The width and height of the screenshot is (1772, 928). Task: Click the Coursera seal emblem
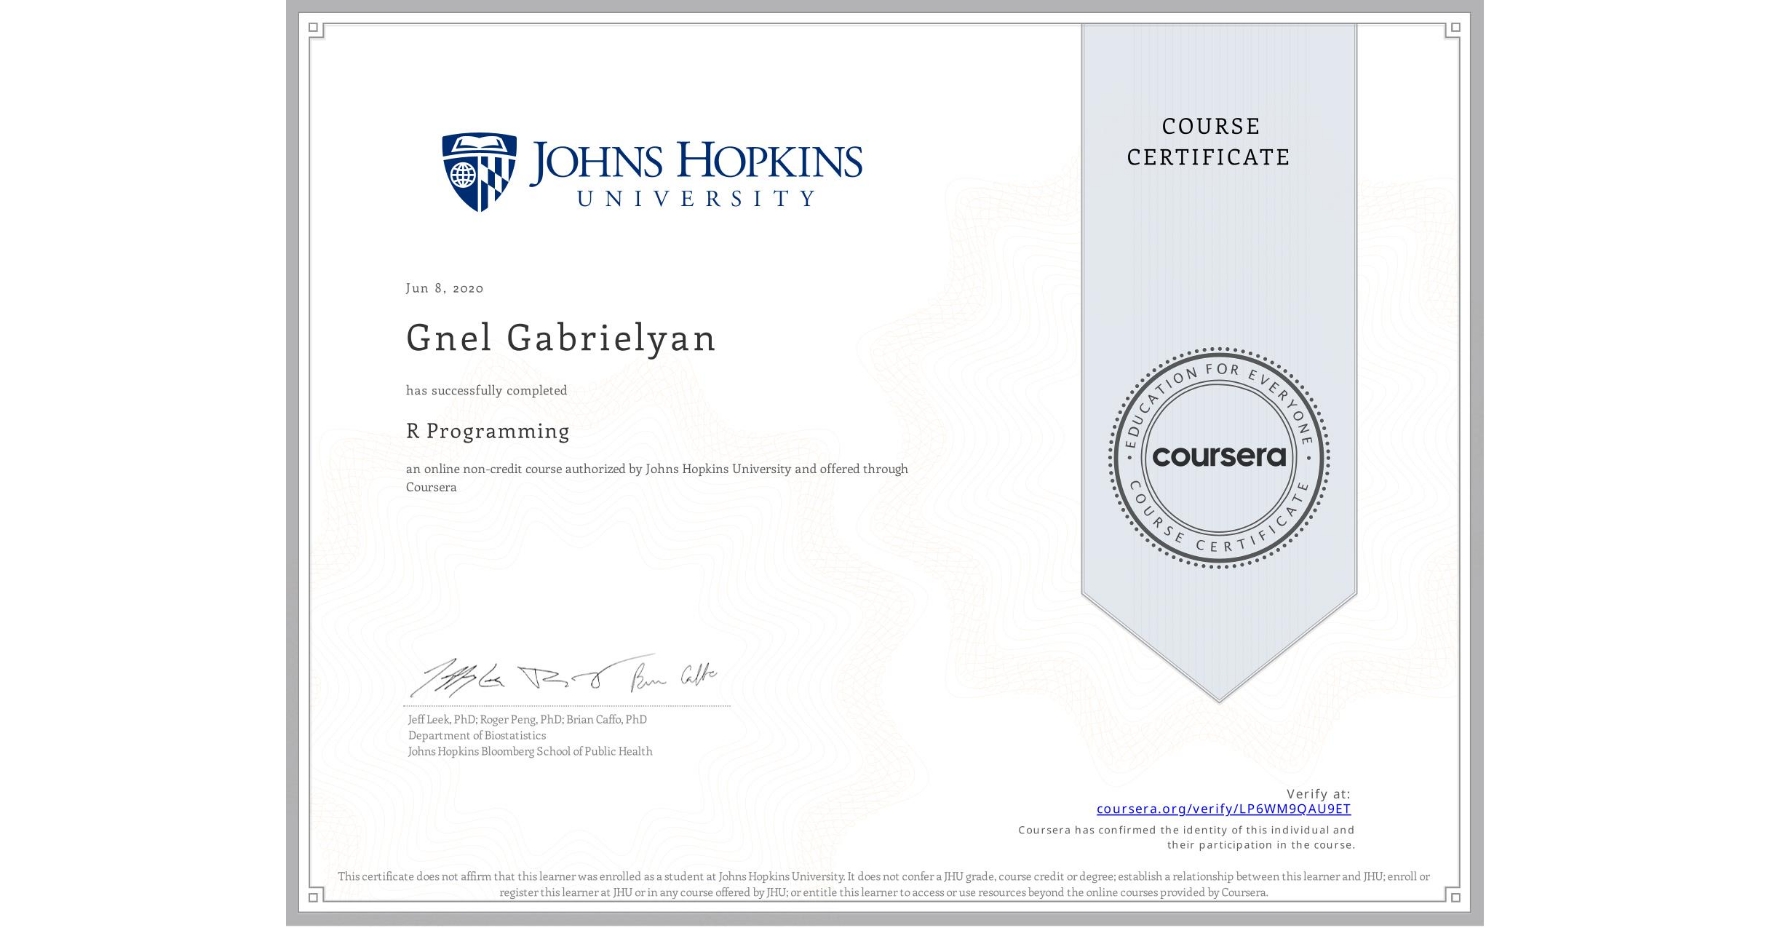point(1218,457)
